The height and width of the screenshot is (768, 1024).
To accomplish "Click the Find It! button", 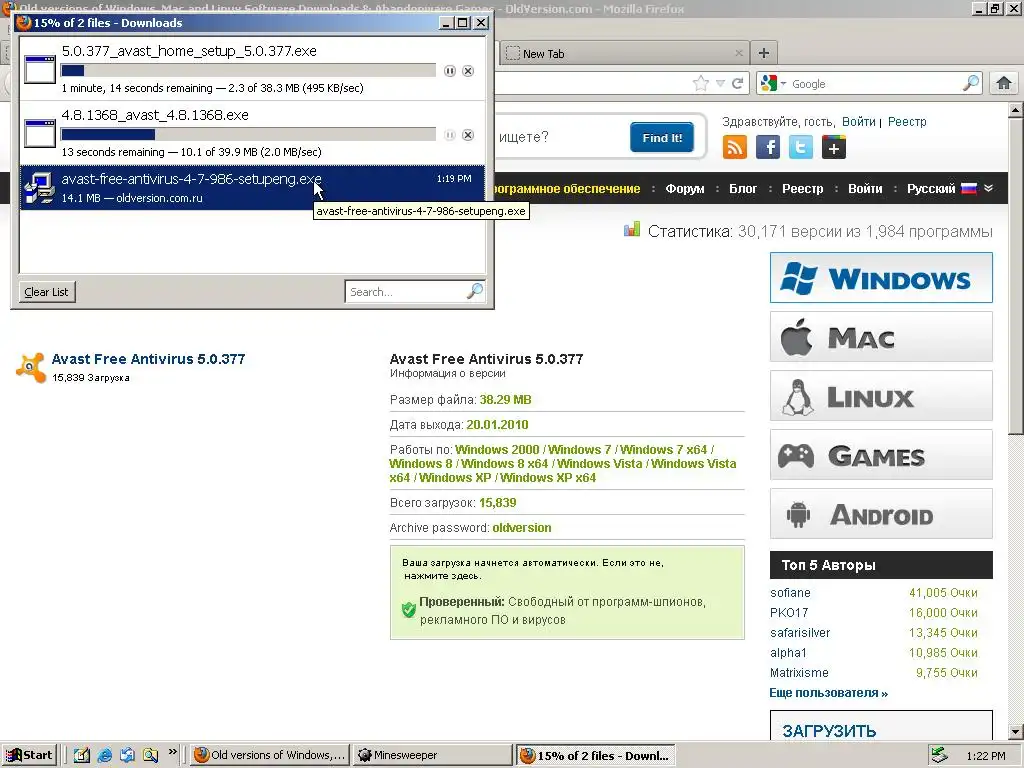I will (662, 137).
